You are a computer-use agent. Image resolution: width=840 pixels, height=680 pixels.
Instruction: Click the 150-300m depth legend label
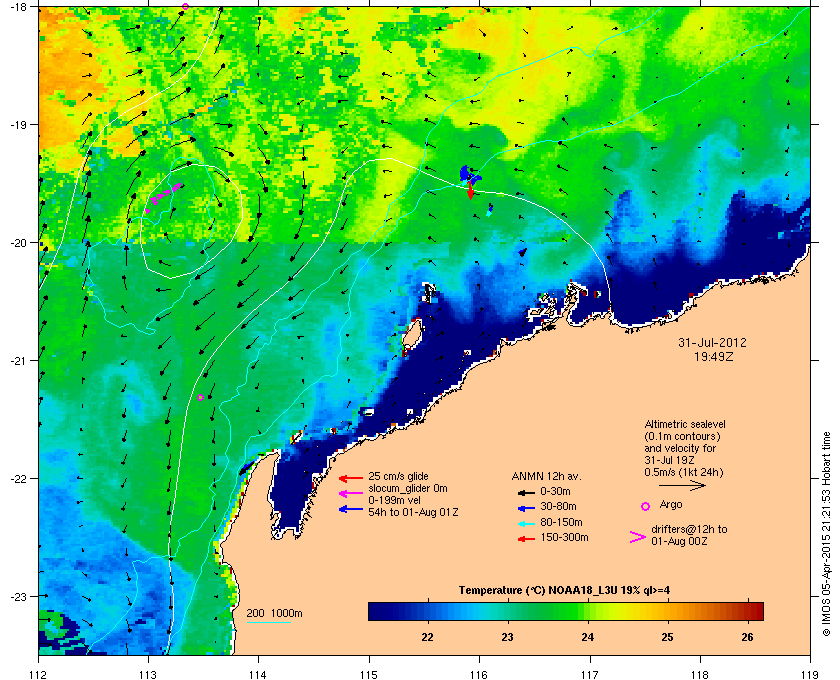pos(564,537)
